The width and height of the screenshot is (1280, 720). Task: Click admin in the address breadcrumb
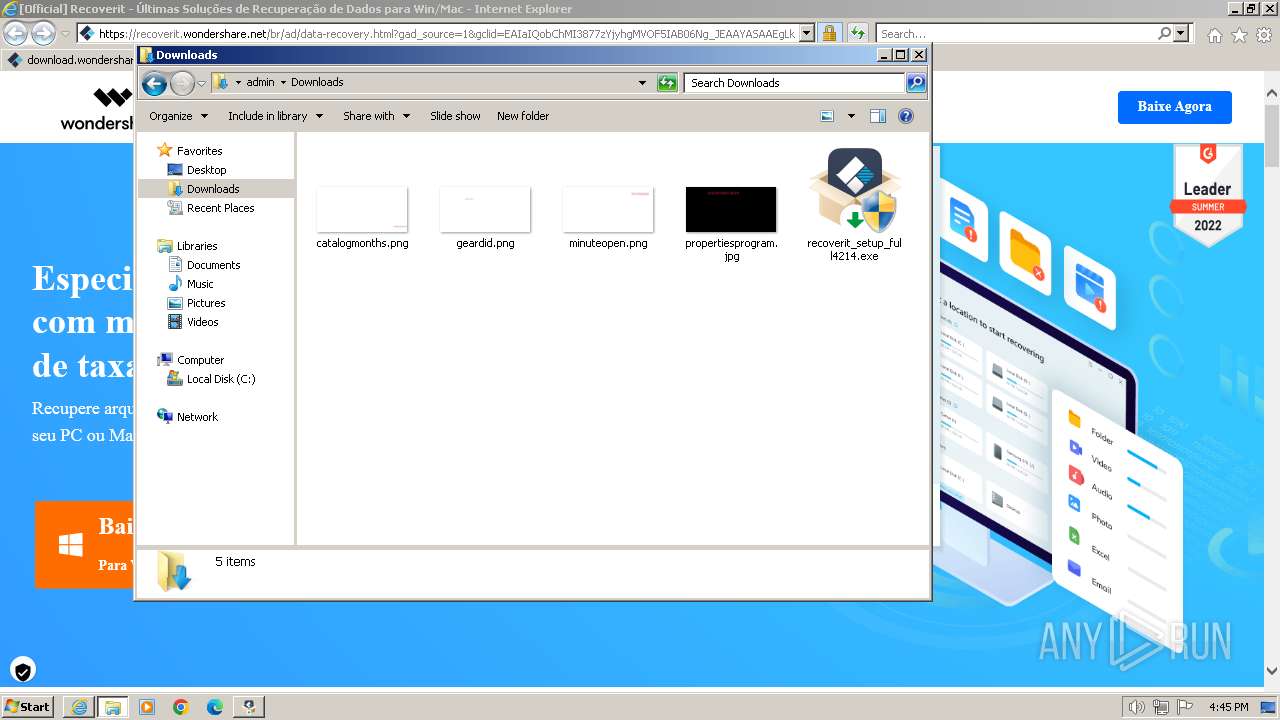click(260, 83)
